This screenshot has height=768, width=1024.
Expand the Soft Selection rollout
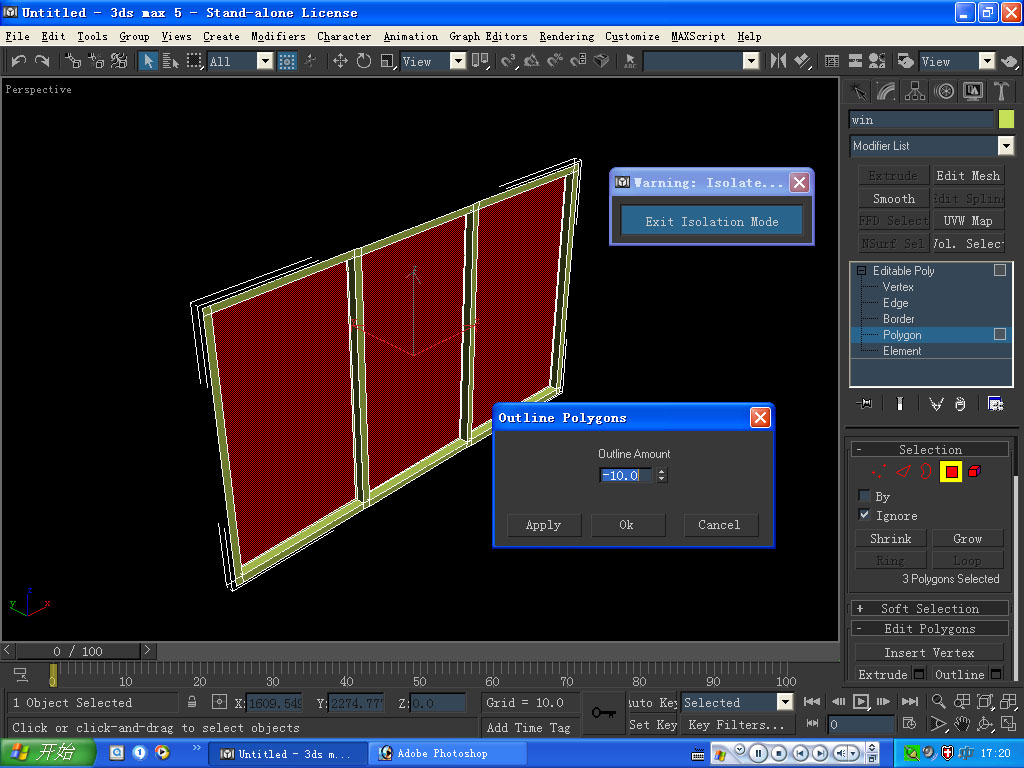(x=930, y=608)
